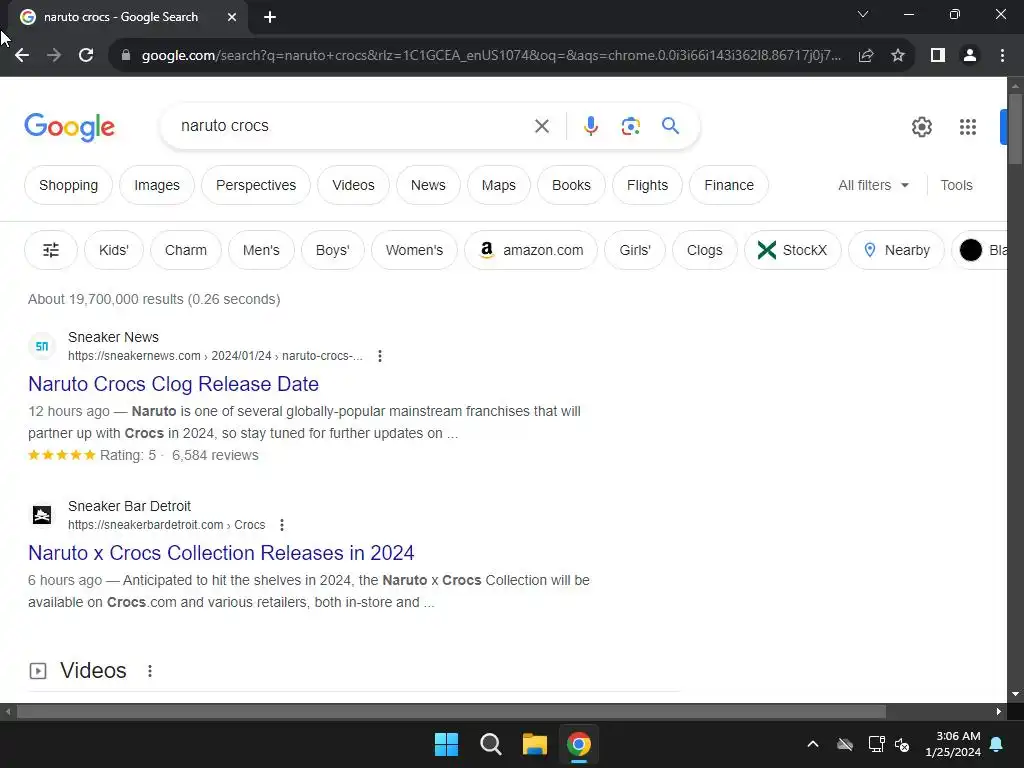Open Google quick settings gear
Image resolution: width=1024 pixels, height=768 pixels.
click(x=921, y=127)
